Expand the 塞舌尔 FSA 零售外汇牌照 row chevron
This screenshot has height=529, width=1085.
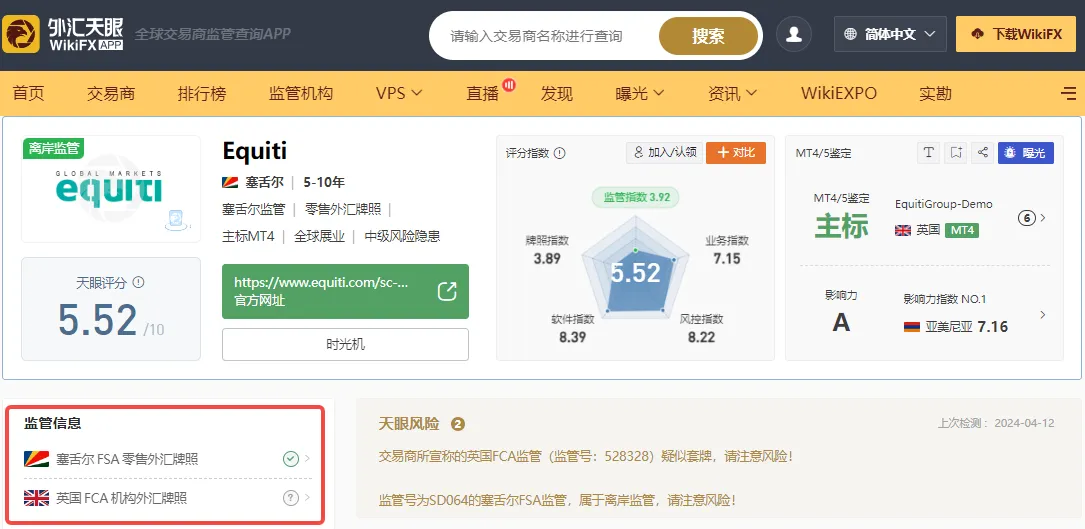tap(307, 458)
